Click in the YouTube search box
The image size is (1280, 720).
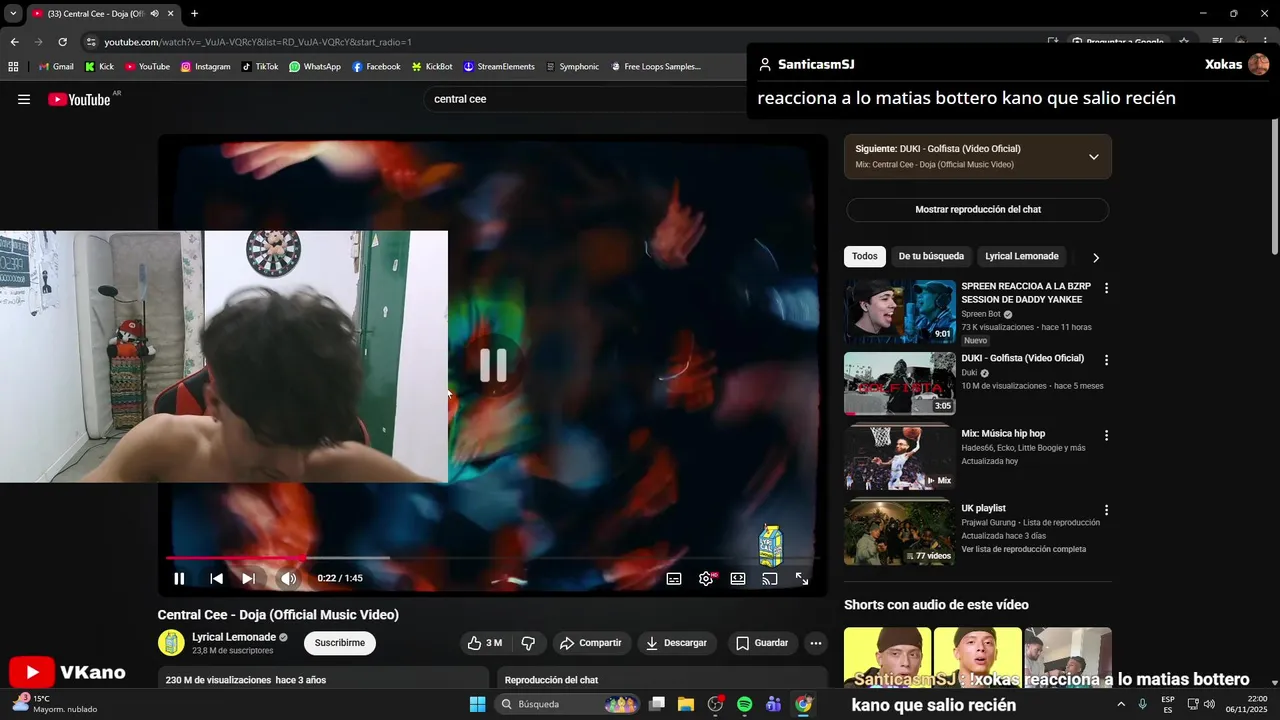point(585,99)
